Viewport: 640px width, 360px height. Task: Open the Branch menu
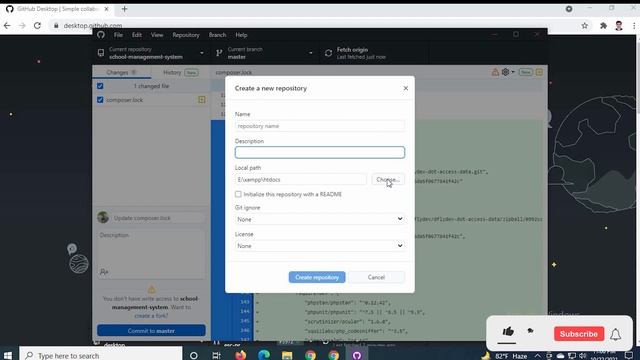click(217, 35)
